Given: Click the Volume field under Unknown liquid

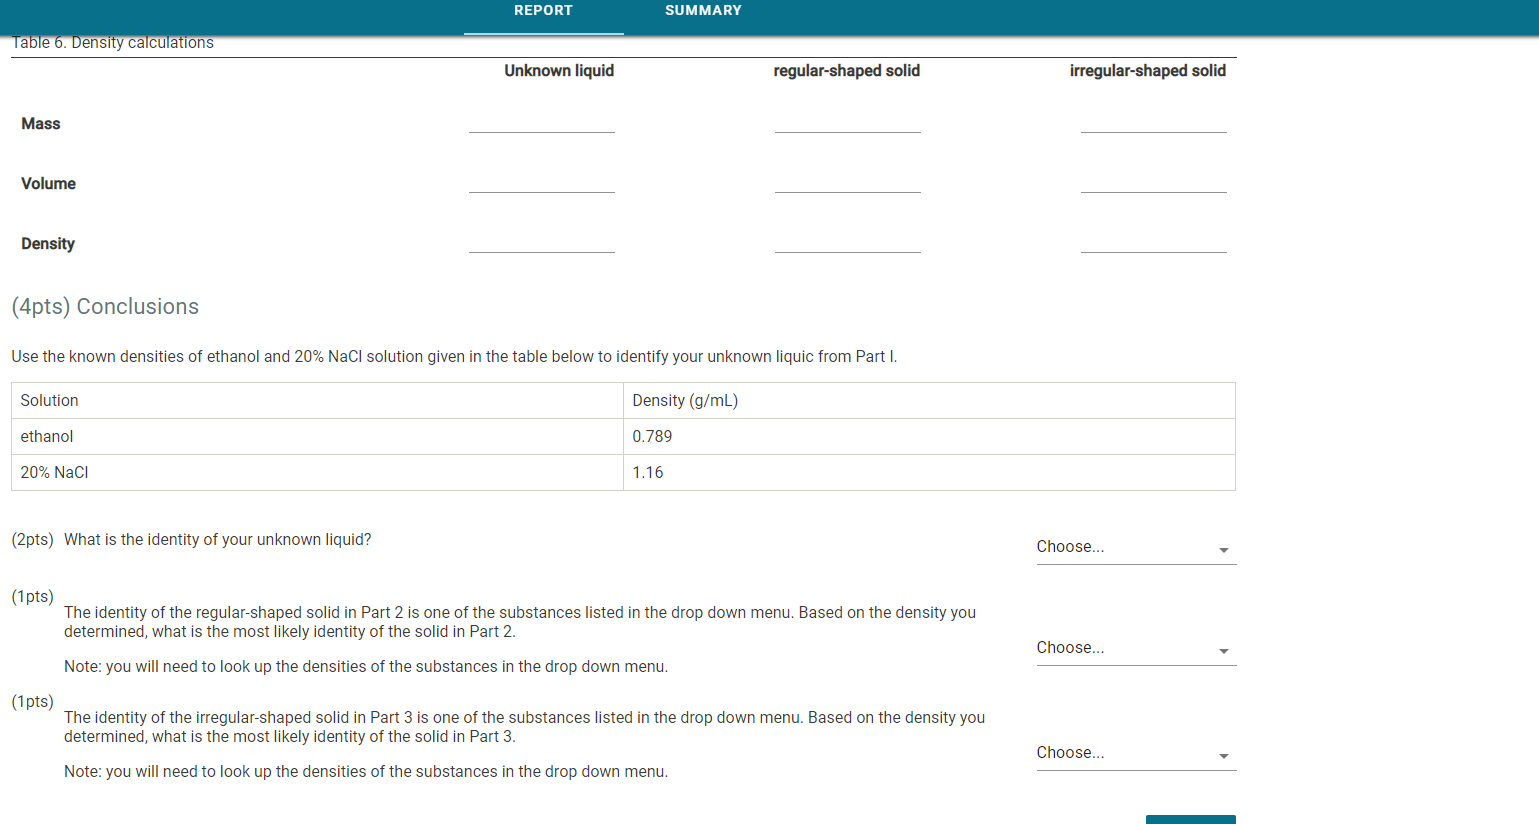Looking at the screenshot, I should pyautogui.click(x=541, y=188).
